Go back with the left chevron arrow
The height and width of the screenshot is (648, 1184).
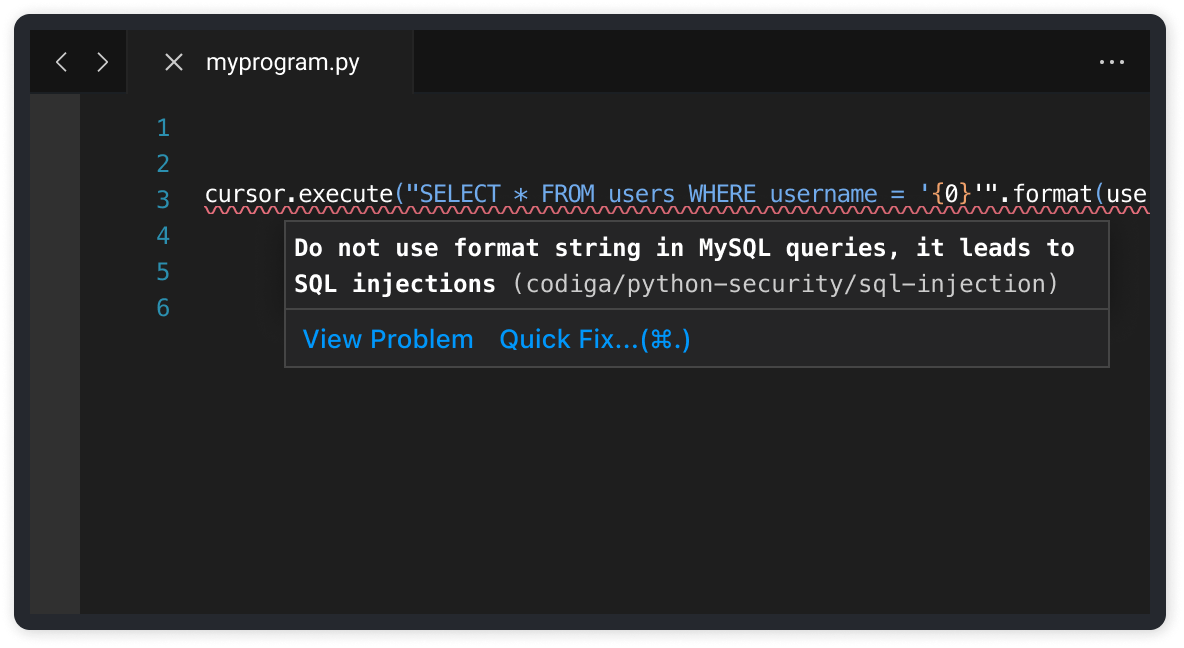tap(62, 62)
